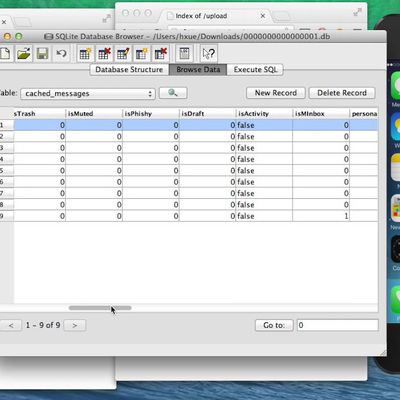400x400 pixels.
Task: Click the isActivity false cell in row 4
Action: (264, 159)
